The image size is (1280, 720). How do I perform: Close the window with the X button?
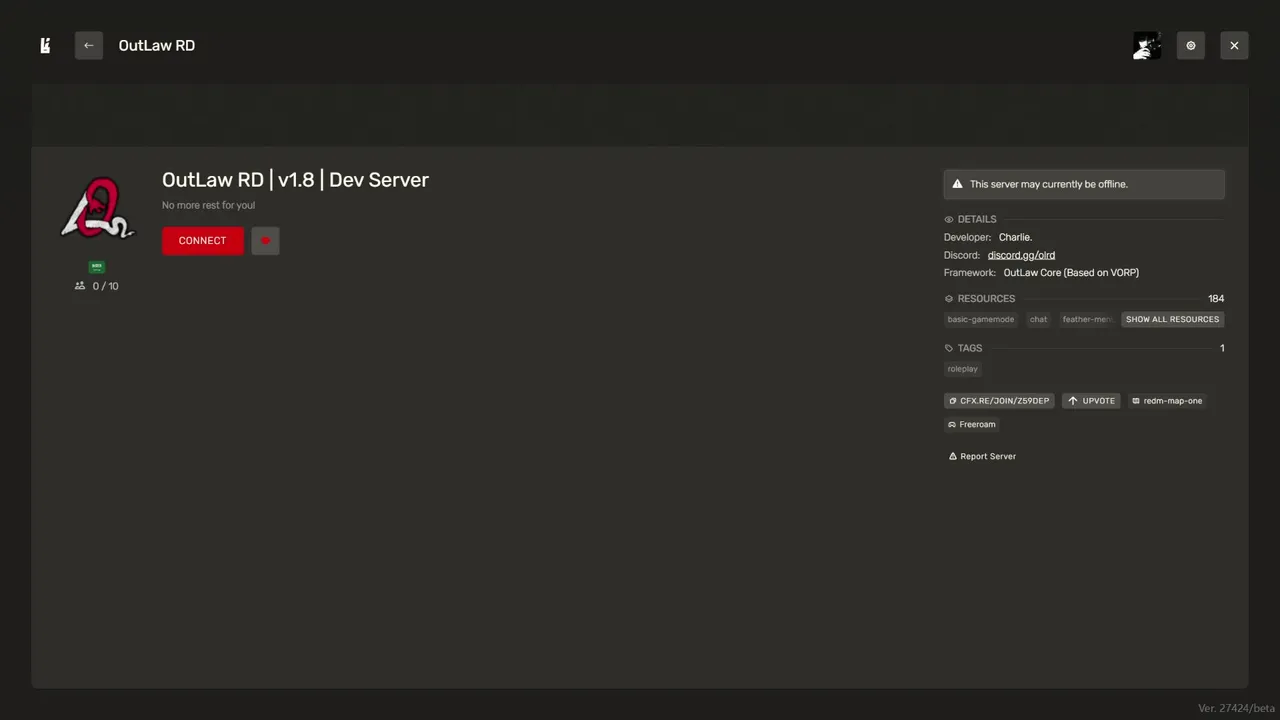[1234, 45]
